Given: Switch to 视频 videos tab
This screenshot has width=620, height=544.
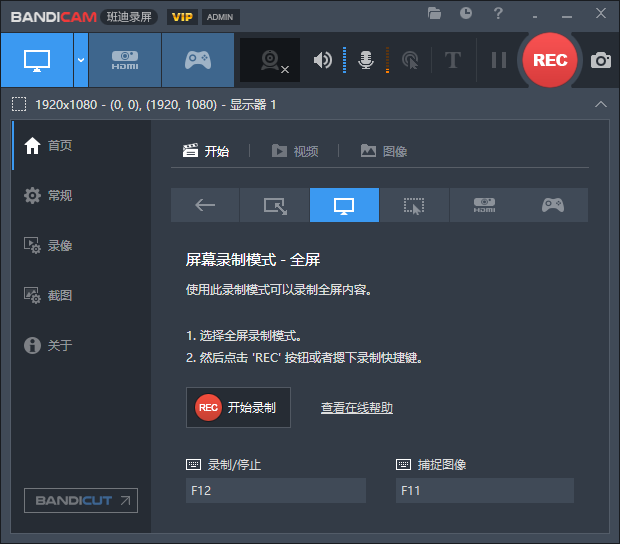Looking at the screenshot, I should (295, 151).
